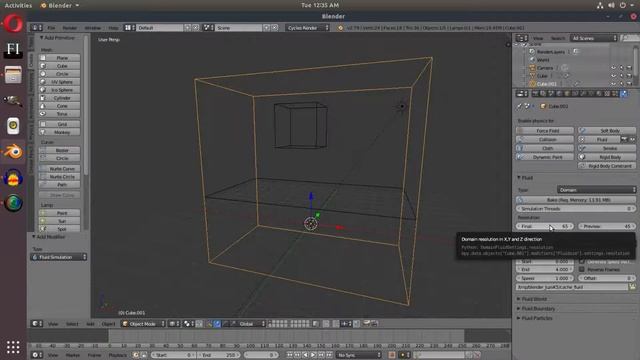
Task: Click Bake fluid simulation button
Action: (576, 200)
